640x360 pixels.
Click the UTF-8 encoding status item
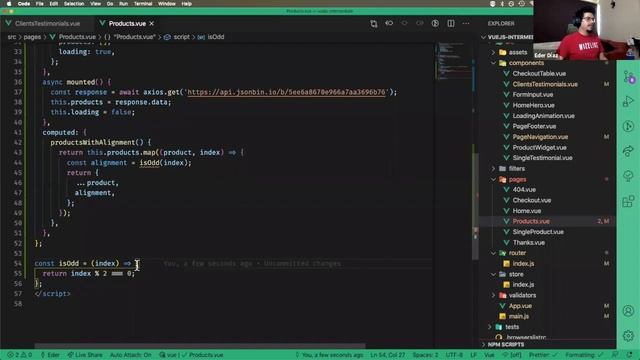coord(454,355)
